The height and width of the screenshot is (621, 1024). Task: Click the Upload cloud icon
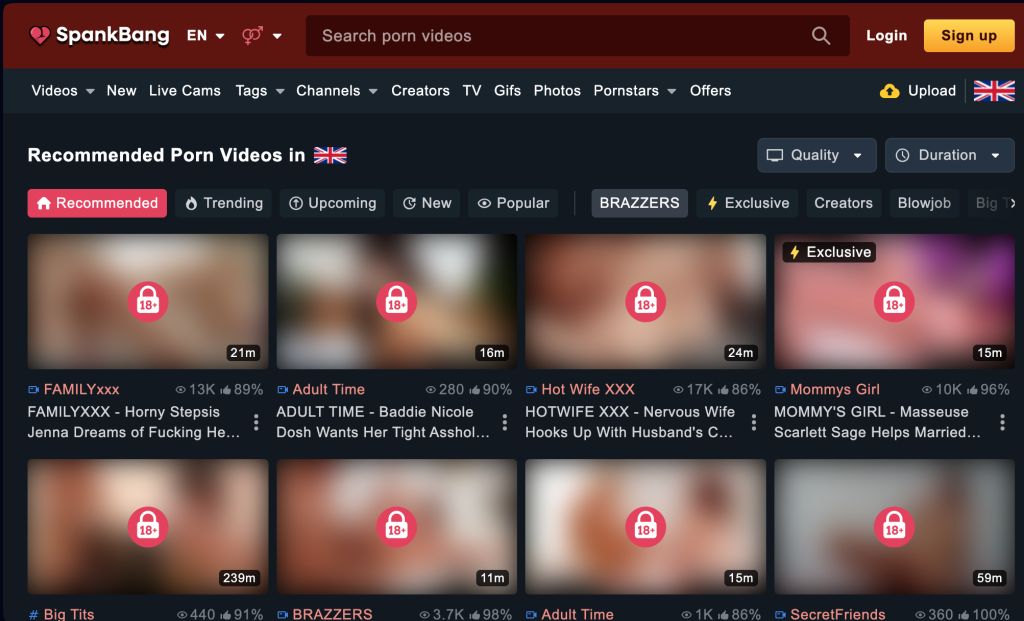(889, 91)
